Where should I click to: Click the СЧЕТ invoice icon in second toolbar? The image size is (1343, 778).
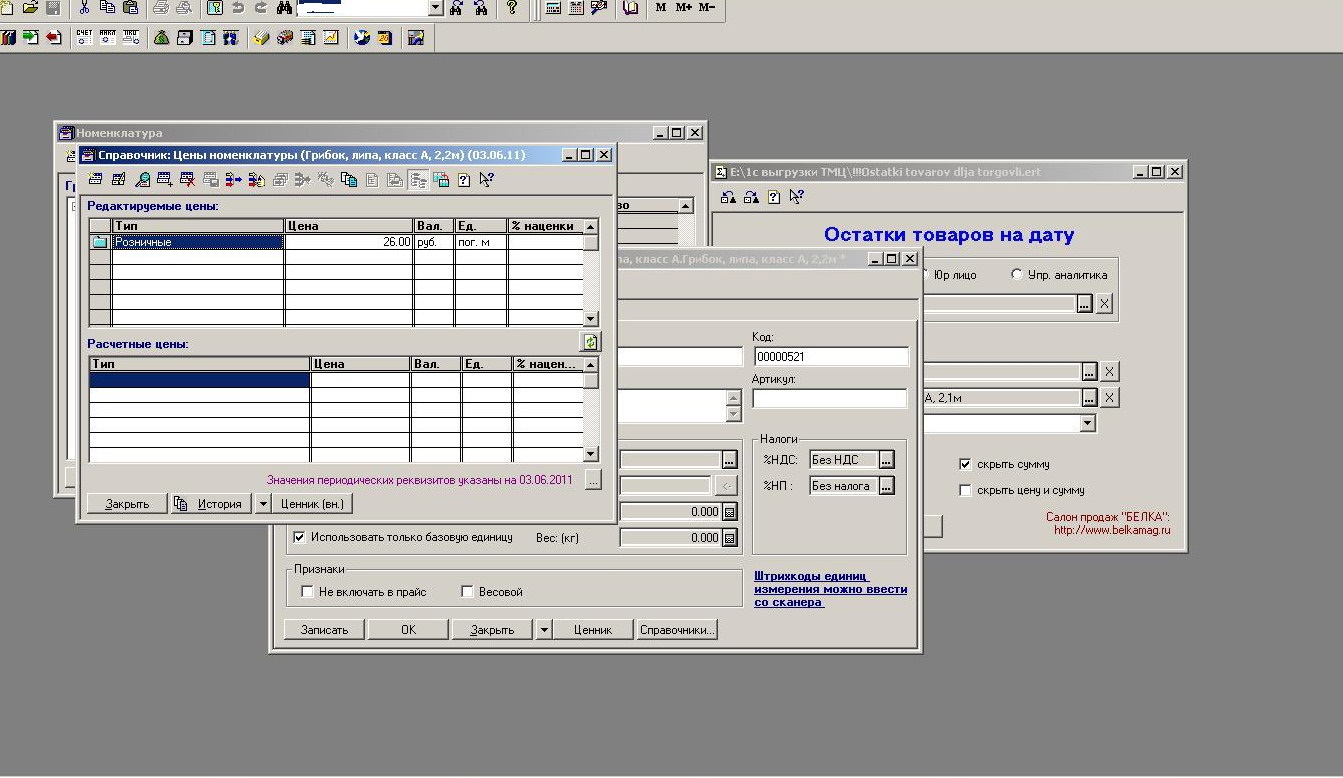pyautogui.click(x=84, y=38)
